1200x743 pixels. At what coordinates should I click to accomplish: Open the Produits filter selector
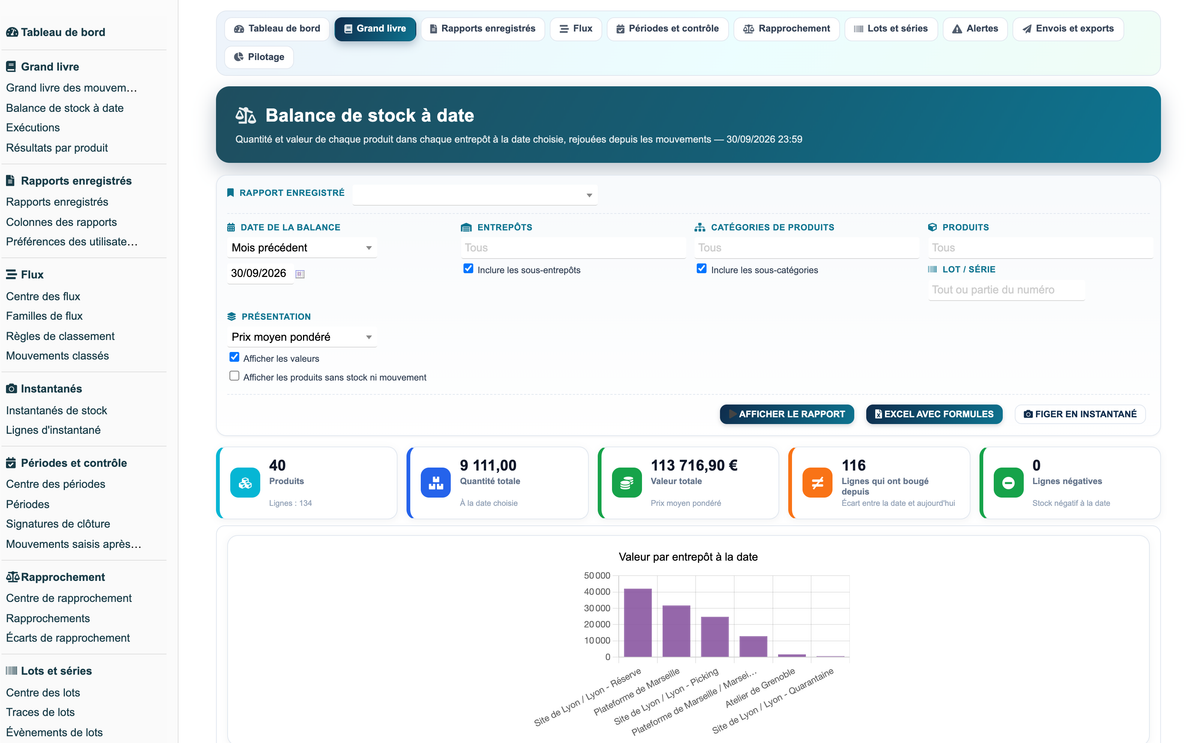tap(1040, 248)
